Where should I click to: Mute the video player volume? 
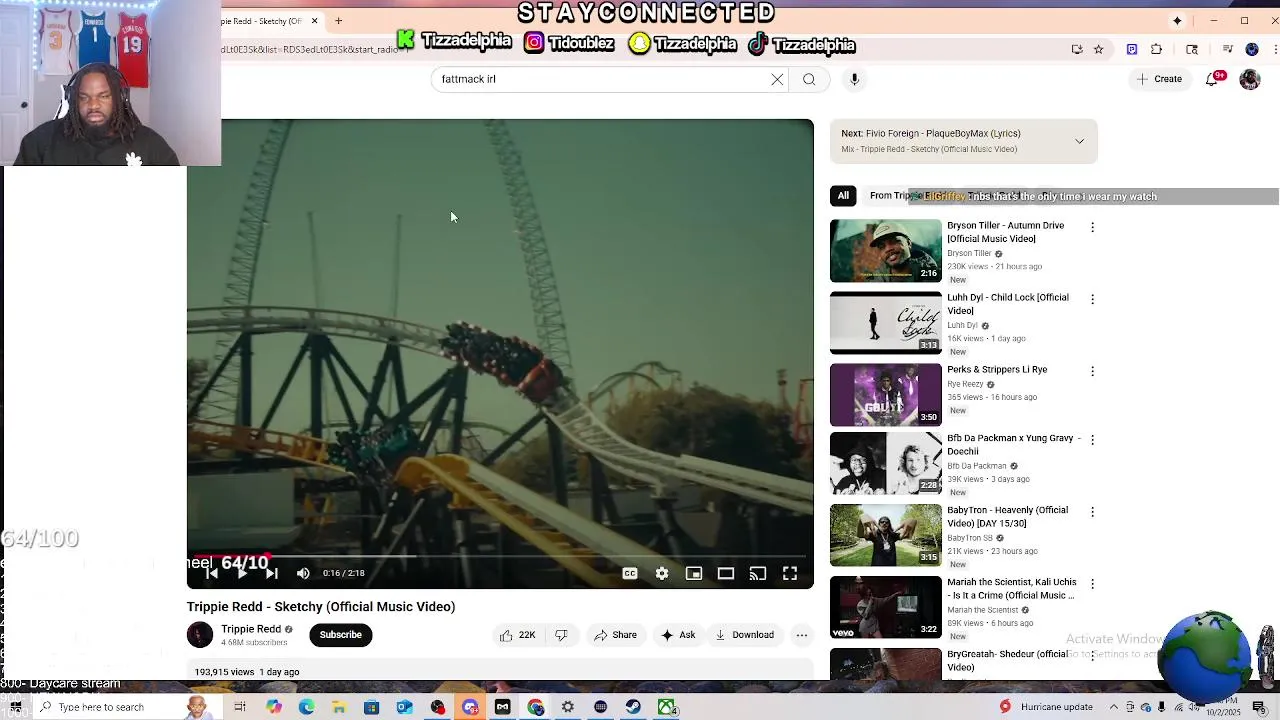pyautogui.click(x=303, y=573)
